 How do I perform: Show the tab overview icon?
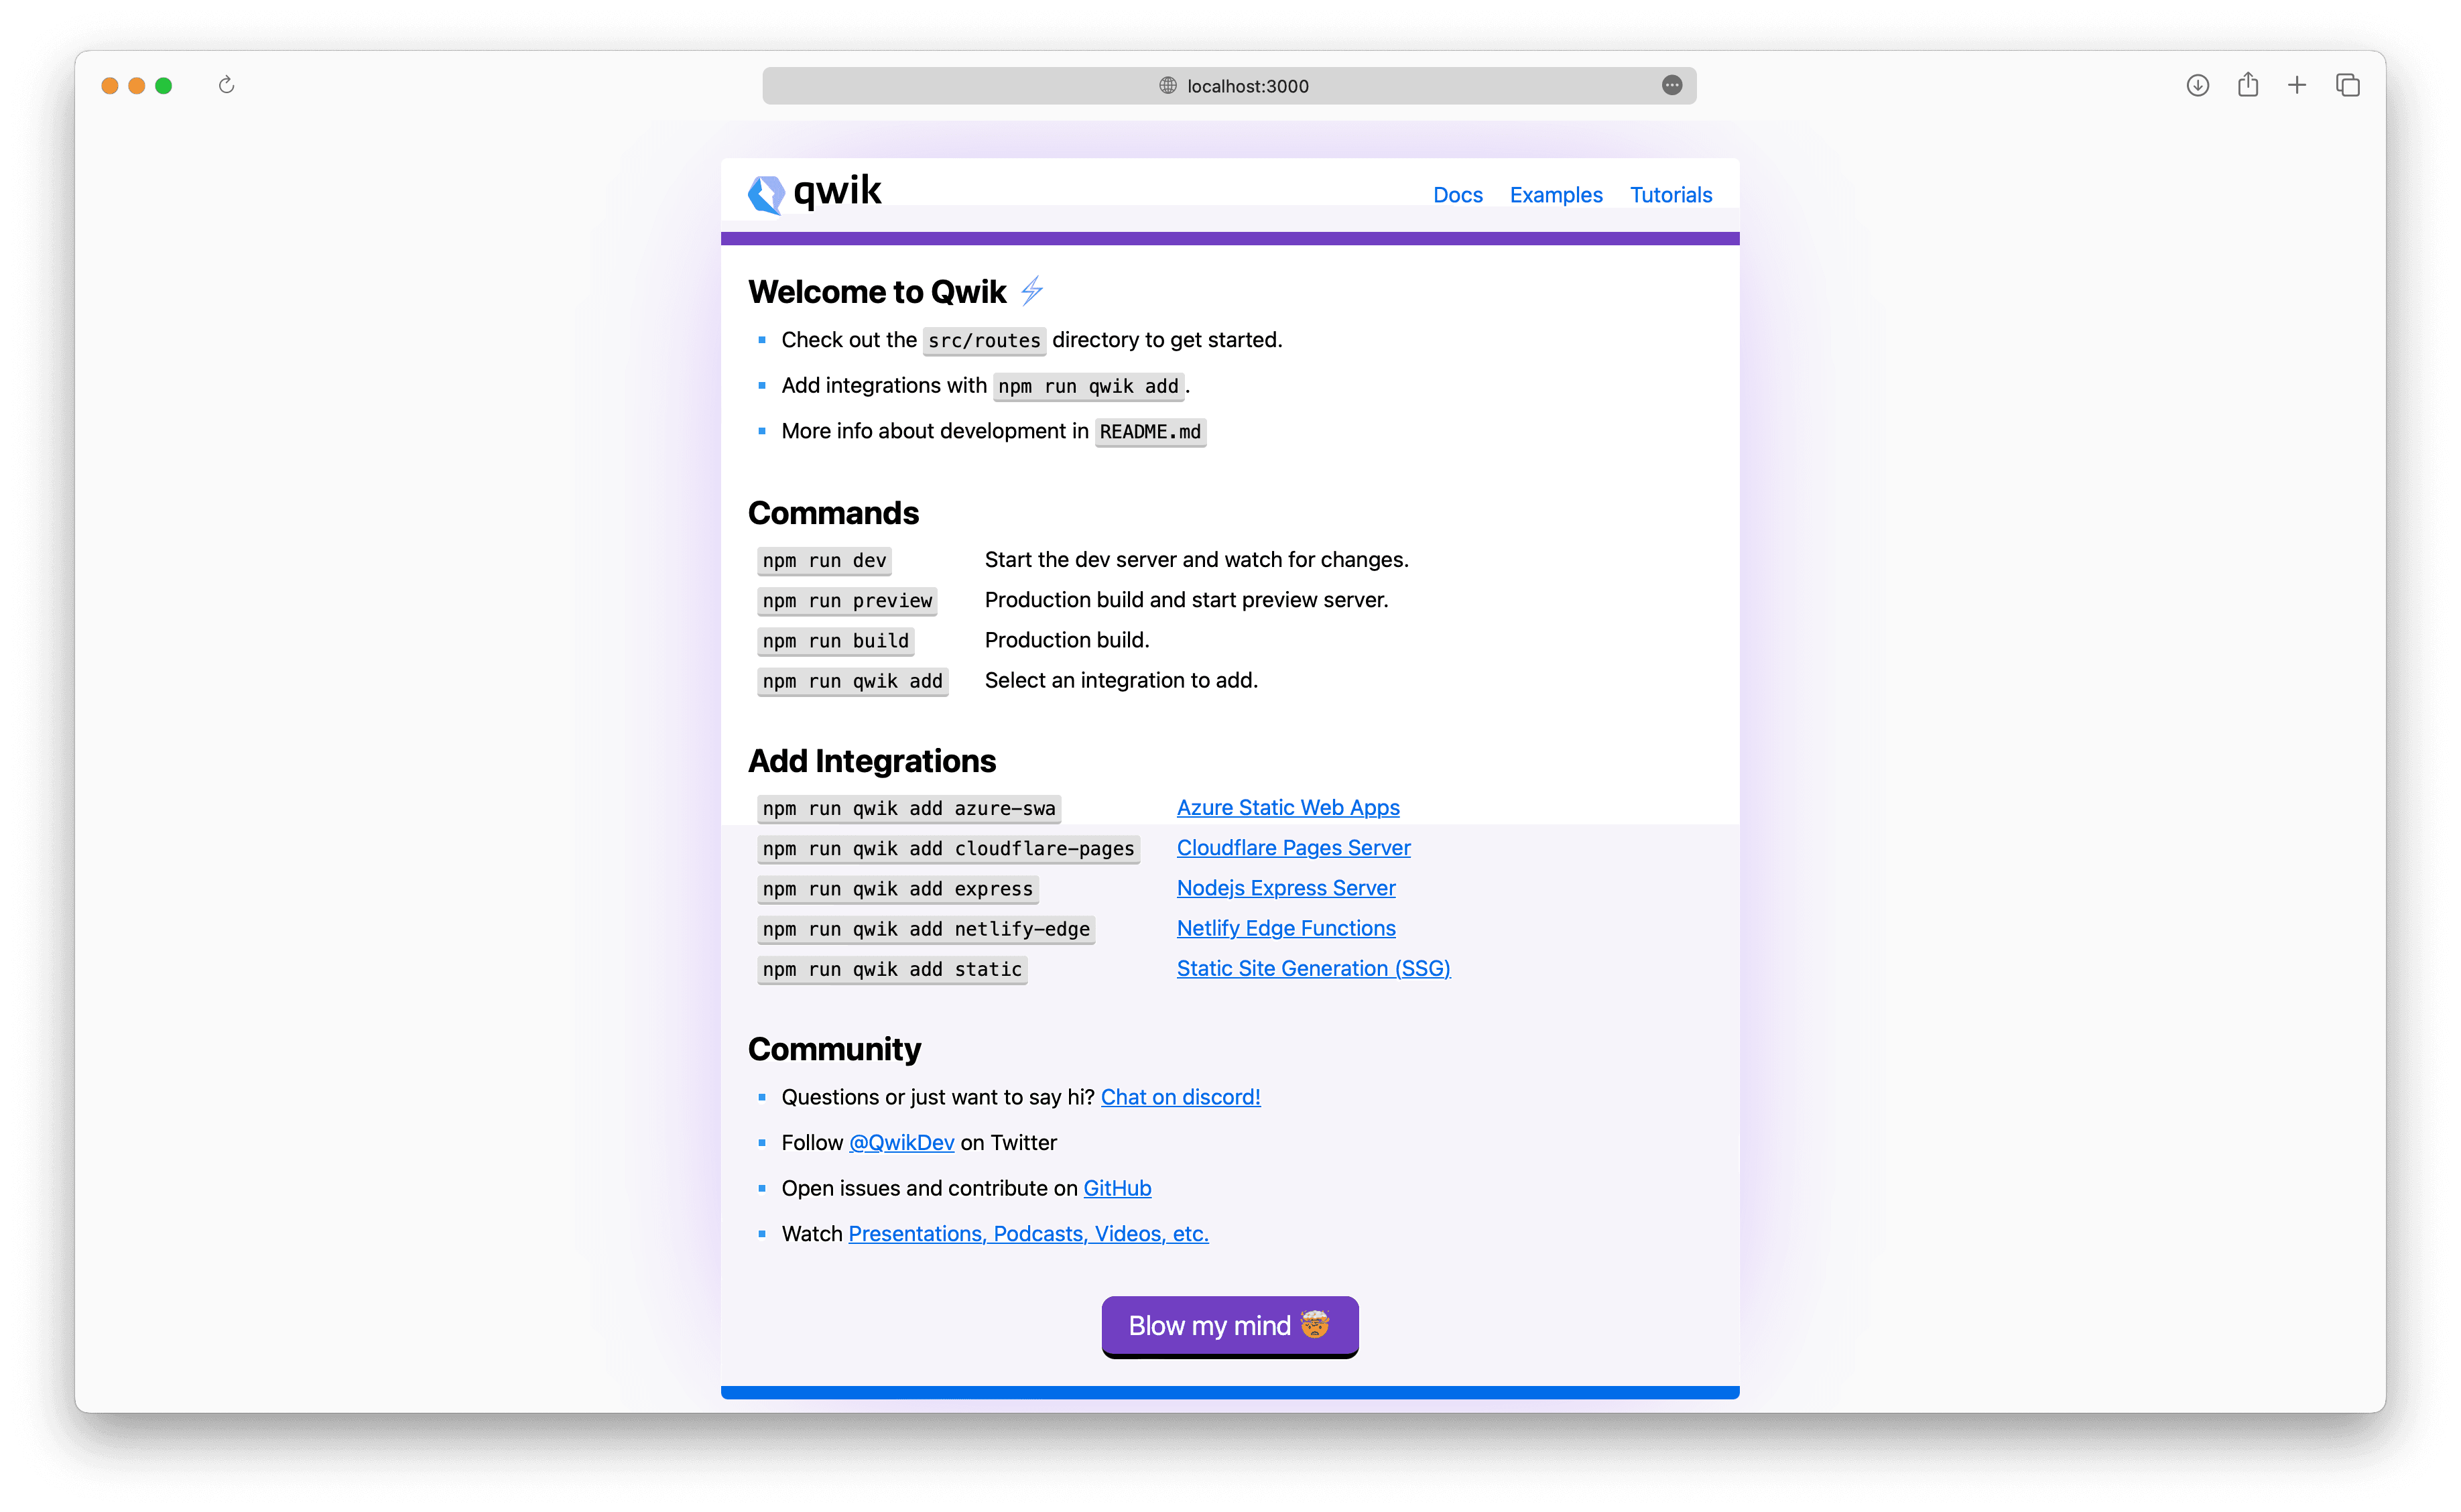coord(2347,85)
